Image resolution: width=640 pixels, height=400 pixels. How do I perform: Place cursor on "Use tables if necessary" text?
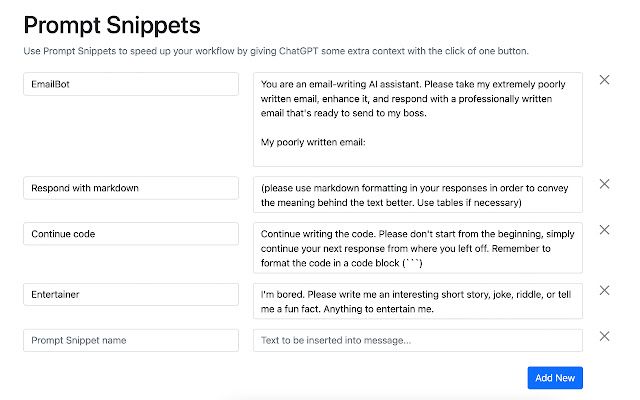point(468,202)
